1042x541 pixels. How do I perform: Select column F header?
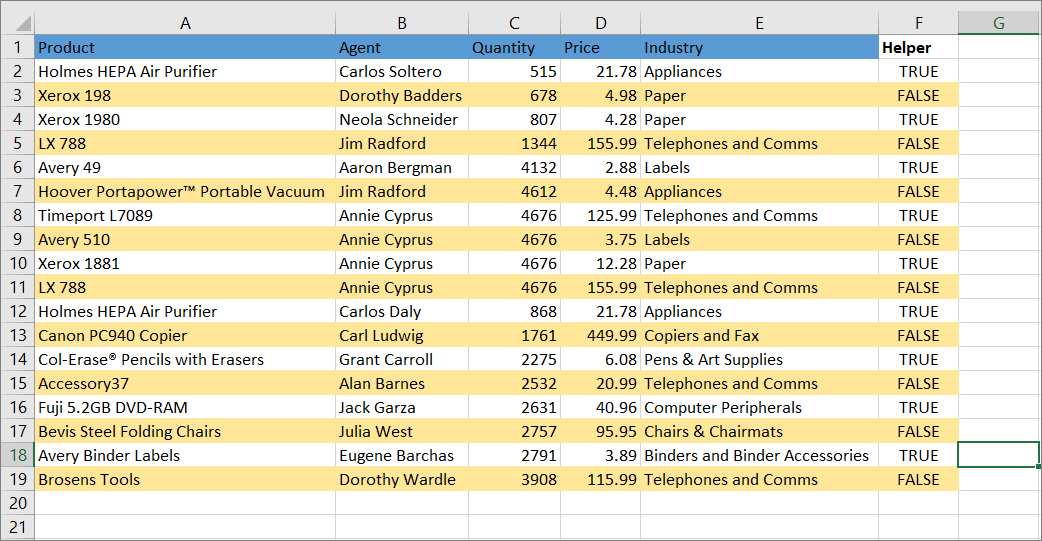918,23
